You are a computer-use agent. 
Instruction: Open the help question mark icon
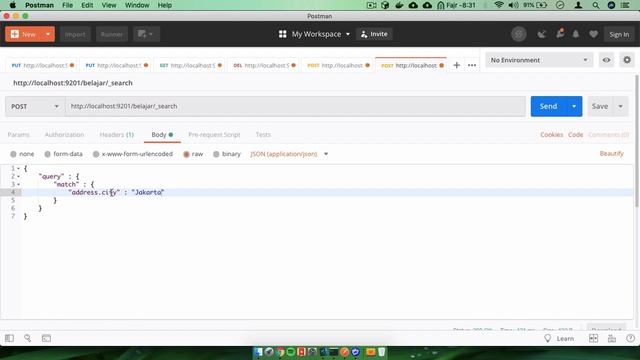coord(630,338)
